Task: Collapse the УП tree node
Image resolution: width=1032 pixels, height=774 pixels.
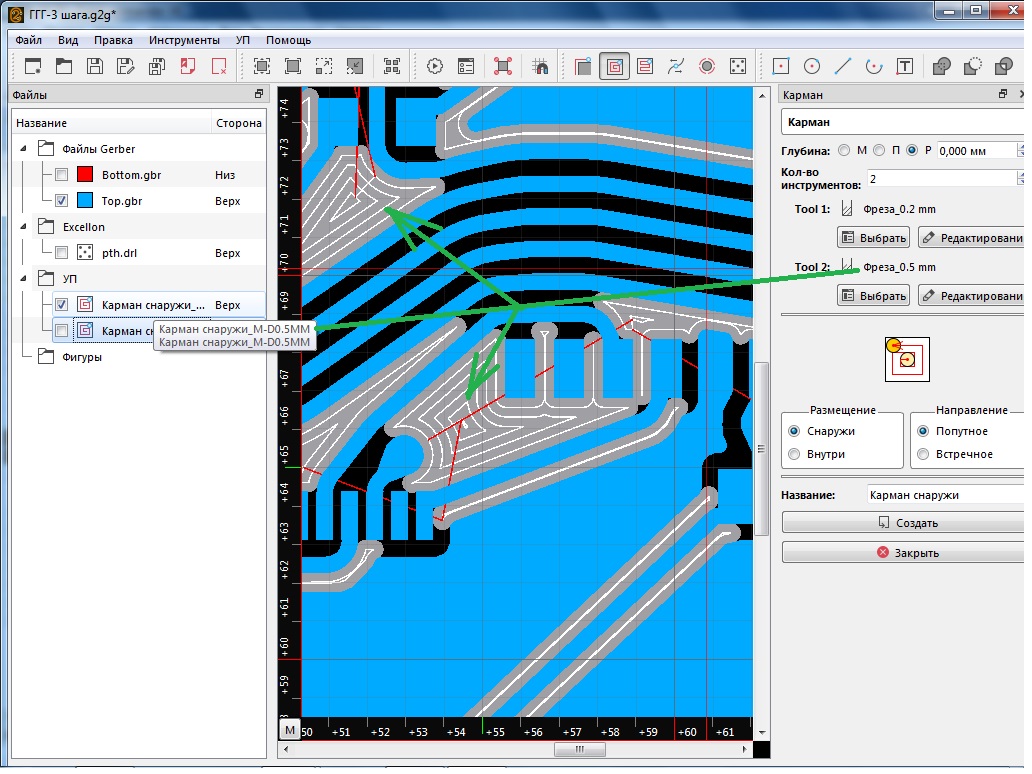Action: 24,280
